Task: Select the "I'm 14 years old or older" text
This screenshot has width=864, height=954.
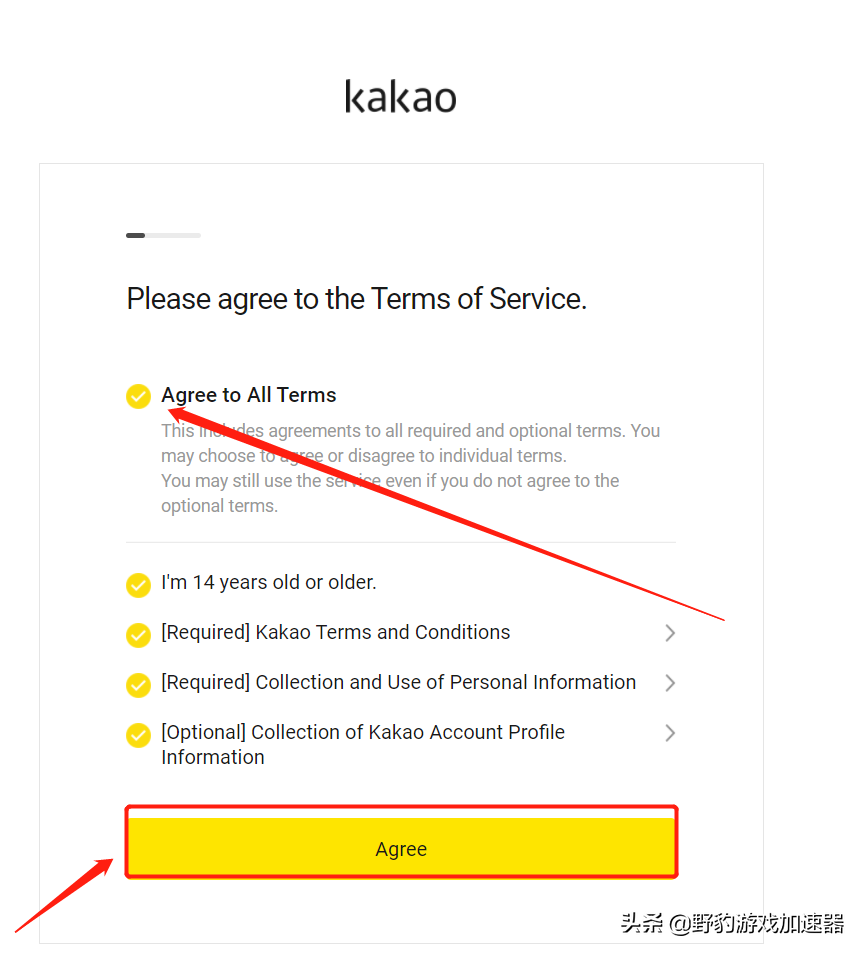Action: (x=269, y=582)
